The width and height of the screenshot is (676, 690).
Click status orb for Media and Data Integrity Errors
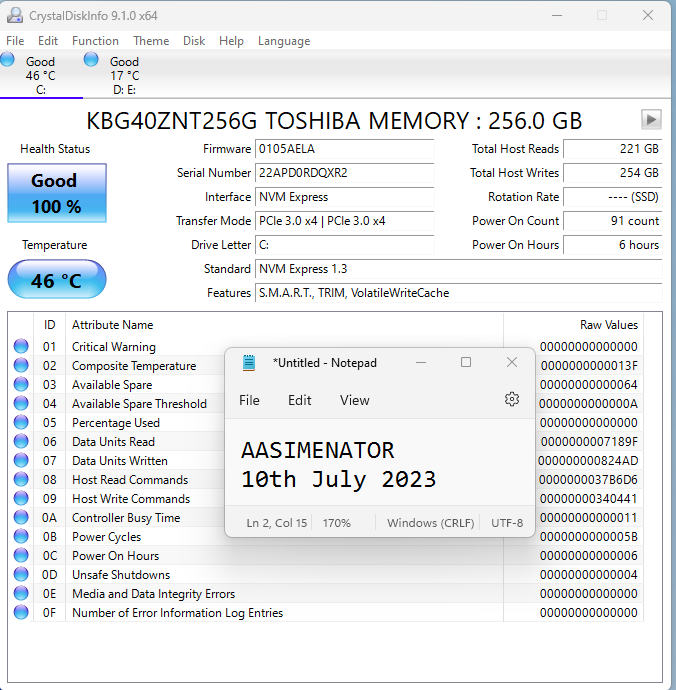[21, 593]
